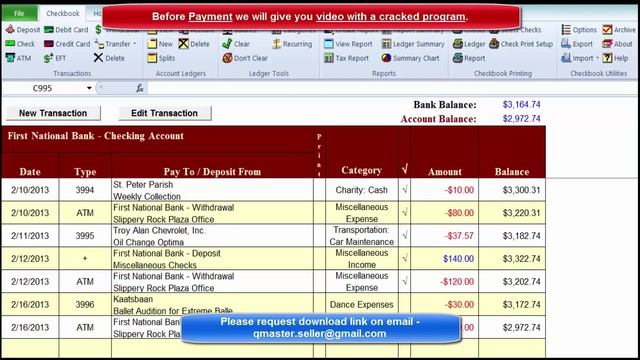Open Checkbook Options
The height and width of the screenshot is (360, 640).
pos(579,29)
